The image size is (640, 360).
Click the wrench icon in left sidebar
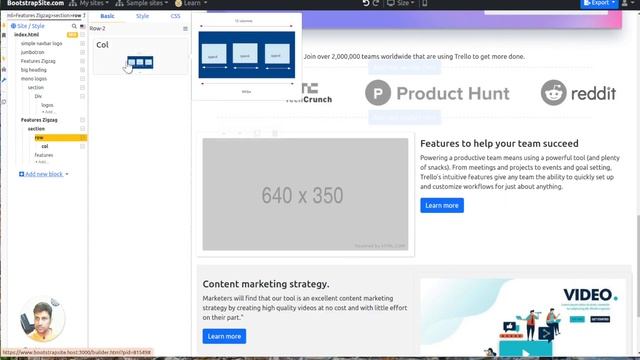(4, 80)
